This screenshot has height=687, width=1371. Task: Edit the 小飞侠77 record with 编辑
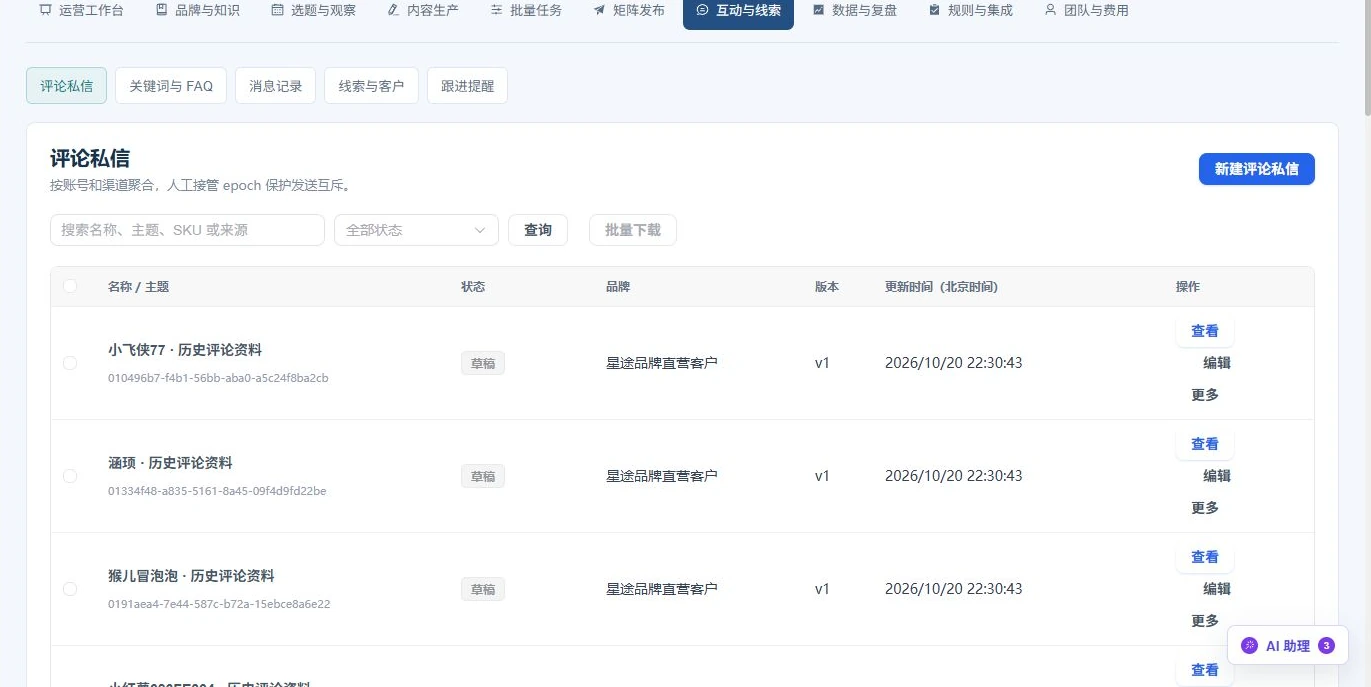pyautogui.click(x=1217, y=363)
